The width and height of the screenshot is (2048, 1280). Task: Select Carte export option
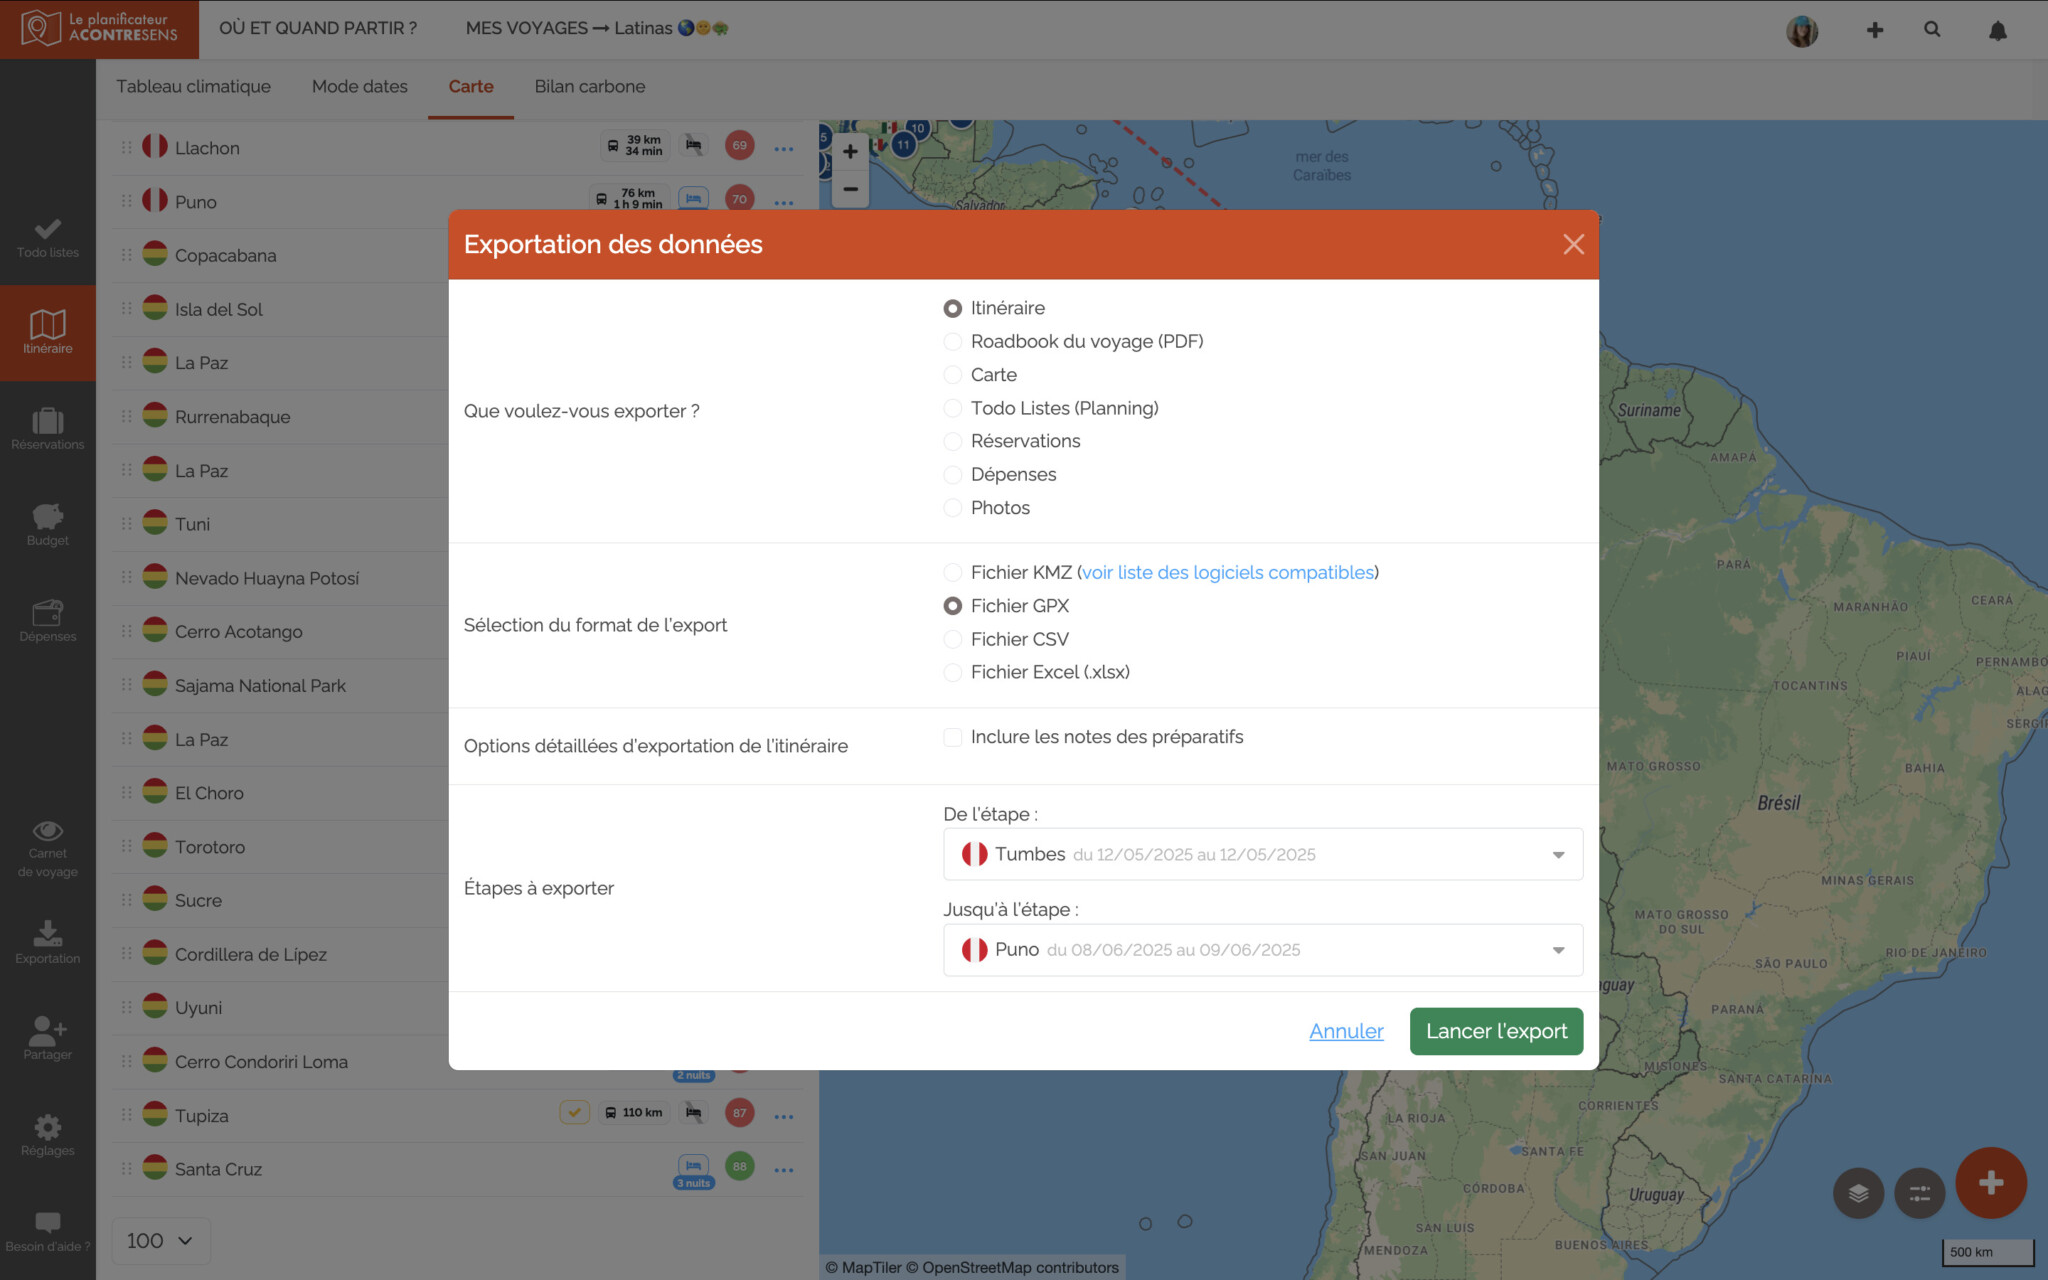(952, 375)
